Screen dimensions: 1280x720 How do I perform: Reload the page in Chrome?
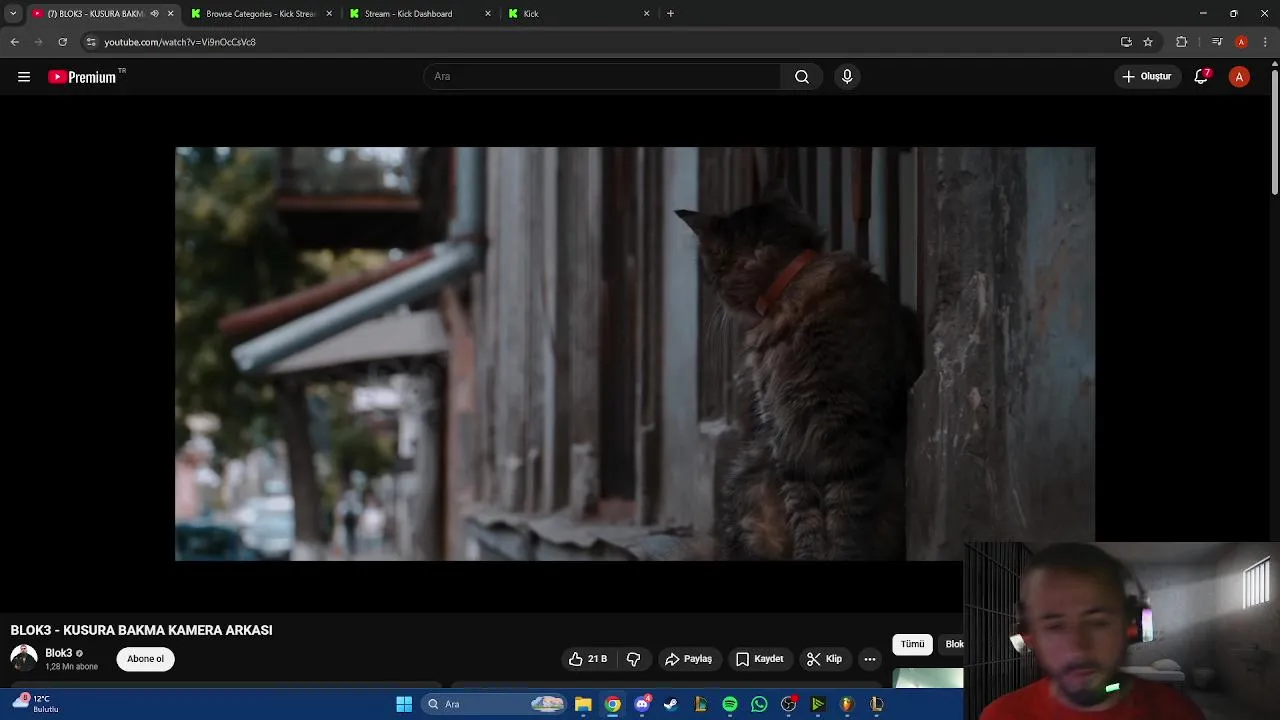pyautogui.click(x=62, y=42)
